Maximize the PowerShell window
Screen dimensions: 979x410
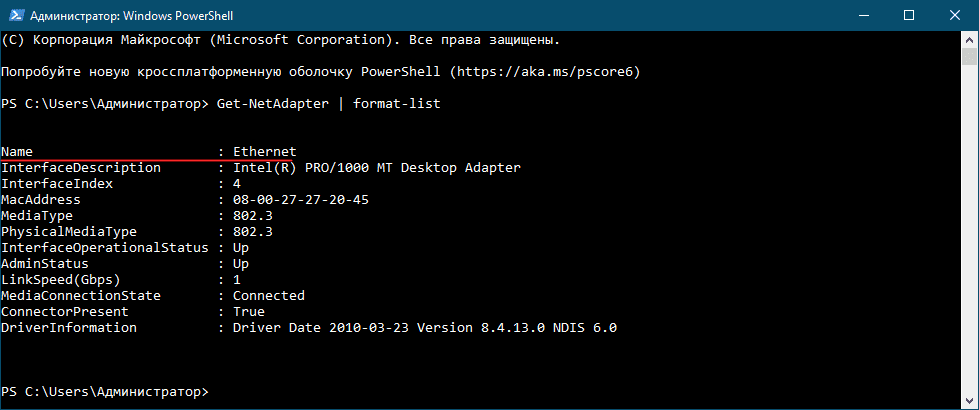coord(908,16)
